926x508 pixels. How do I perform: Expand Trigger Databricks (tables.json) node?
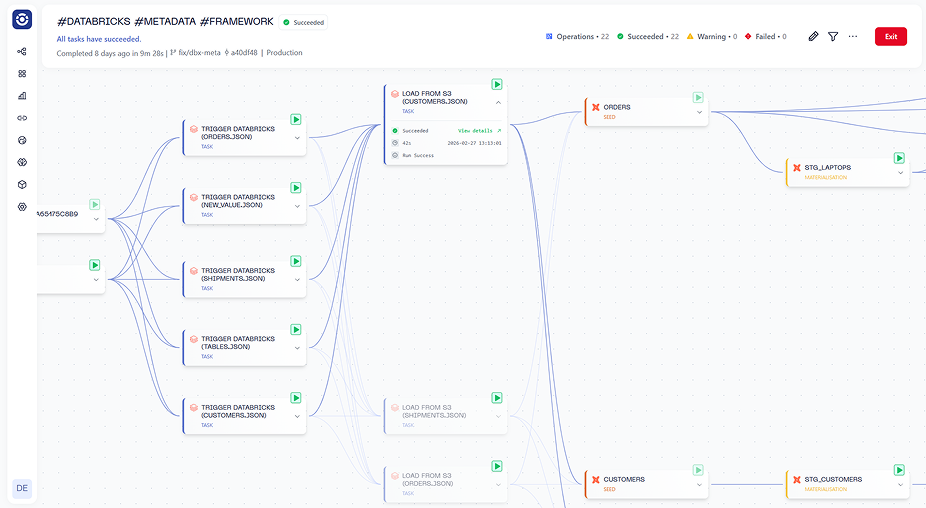[297, 348]
